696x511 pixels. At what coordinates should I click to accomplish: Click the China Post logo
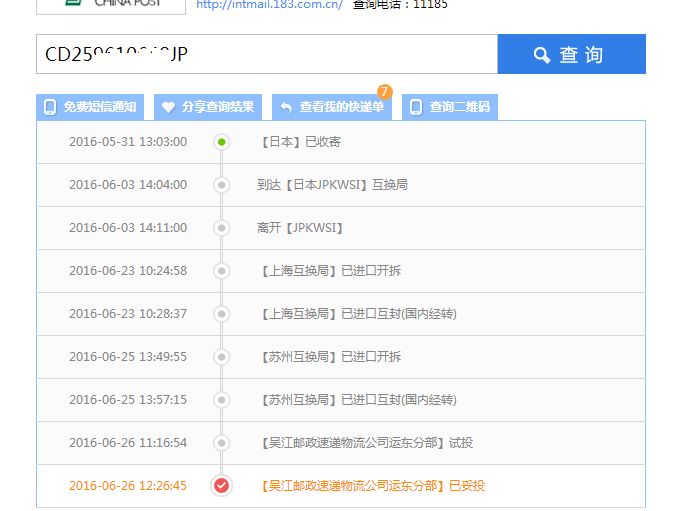[111, 5]
